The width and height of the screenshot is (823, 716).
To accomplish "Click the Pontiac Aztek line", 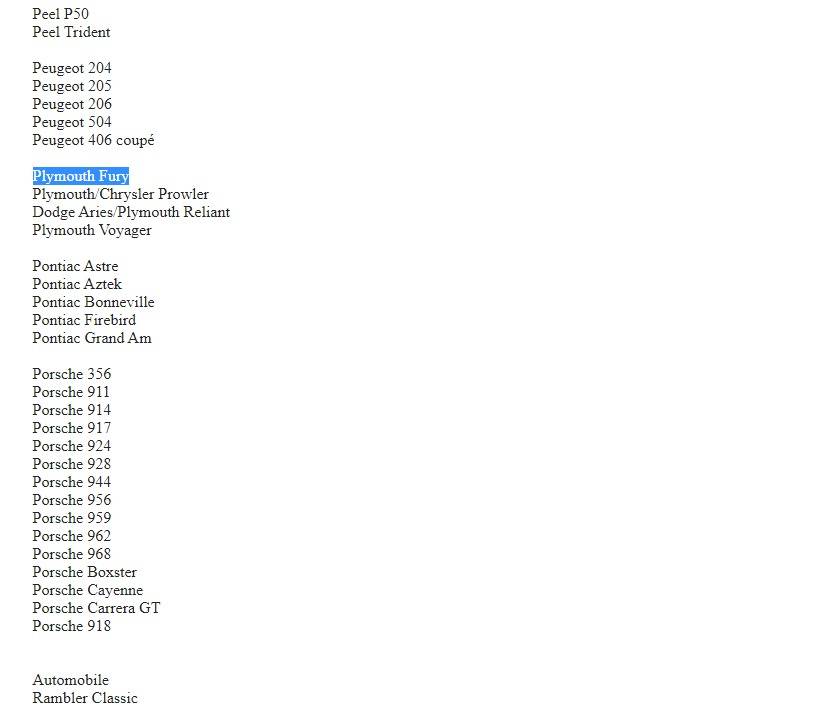I will point(77,284).
